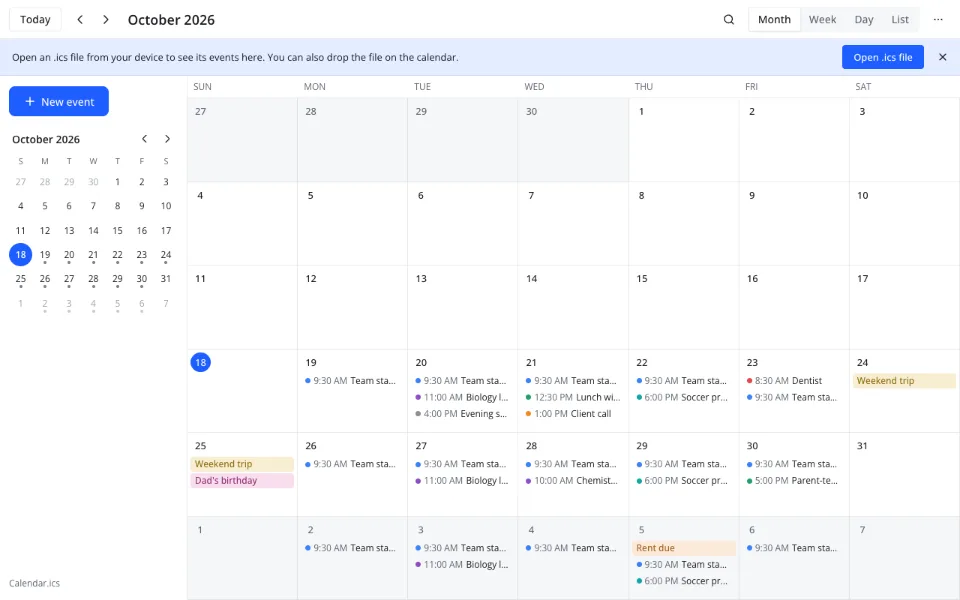This screenshot has width=960, height=600.
Task: Select day 24 in mini calendar
Action: click(166, 255)
